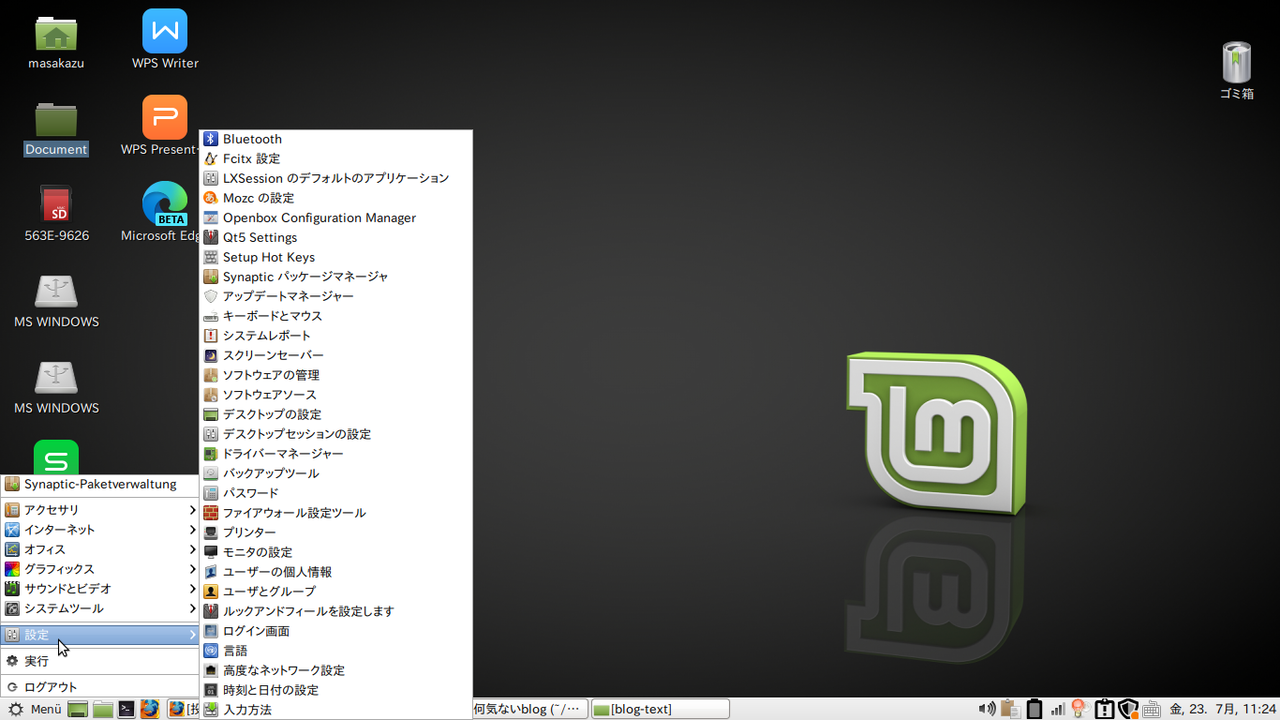
Task: Open the system report tray icon
Action: click(1104, 709)
